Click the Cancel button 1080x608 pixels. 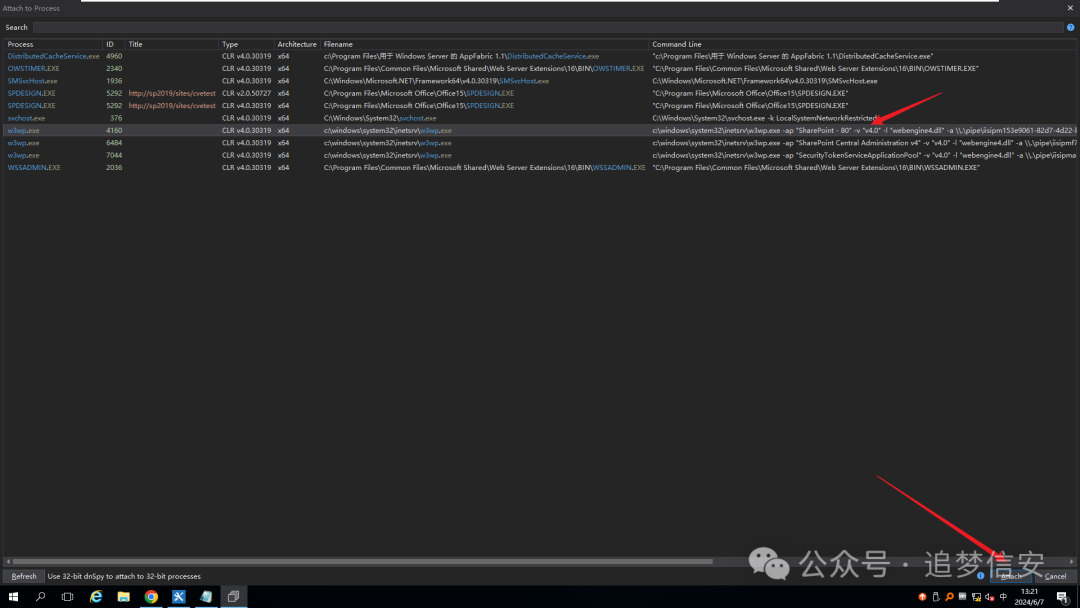click(x=1055, y=576)
